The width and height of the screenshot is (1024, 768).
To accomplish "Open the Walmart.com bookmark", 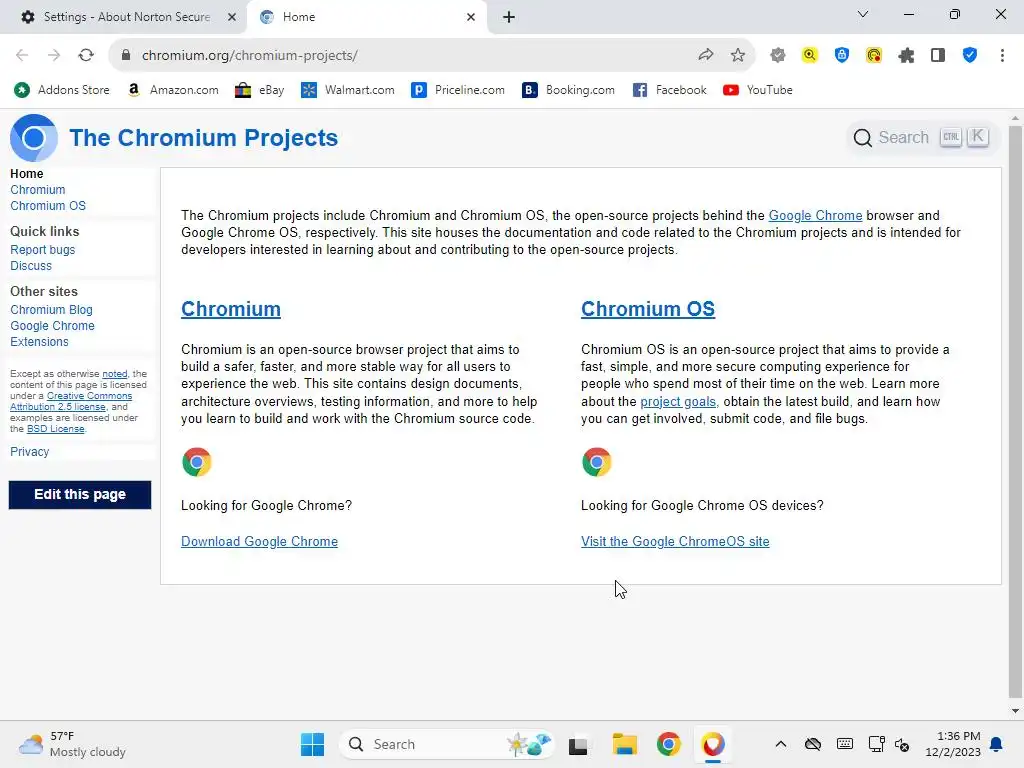I will tap(347, 90).
